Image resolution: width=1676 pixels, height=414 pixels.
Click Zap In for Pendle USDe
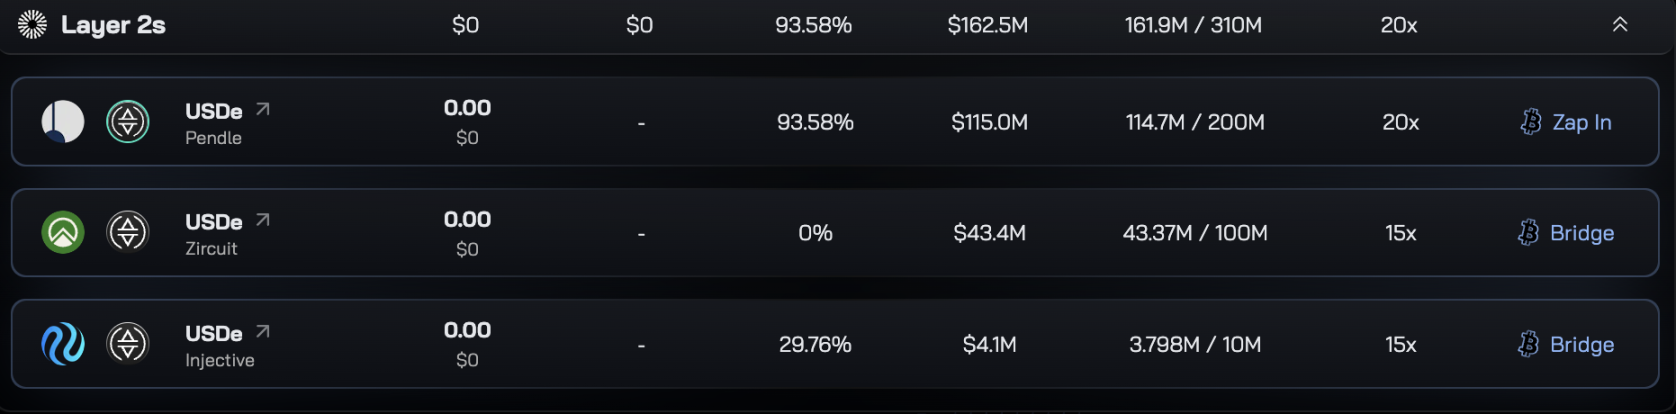[x=1566, y=122]
